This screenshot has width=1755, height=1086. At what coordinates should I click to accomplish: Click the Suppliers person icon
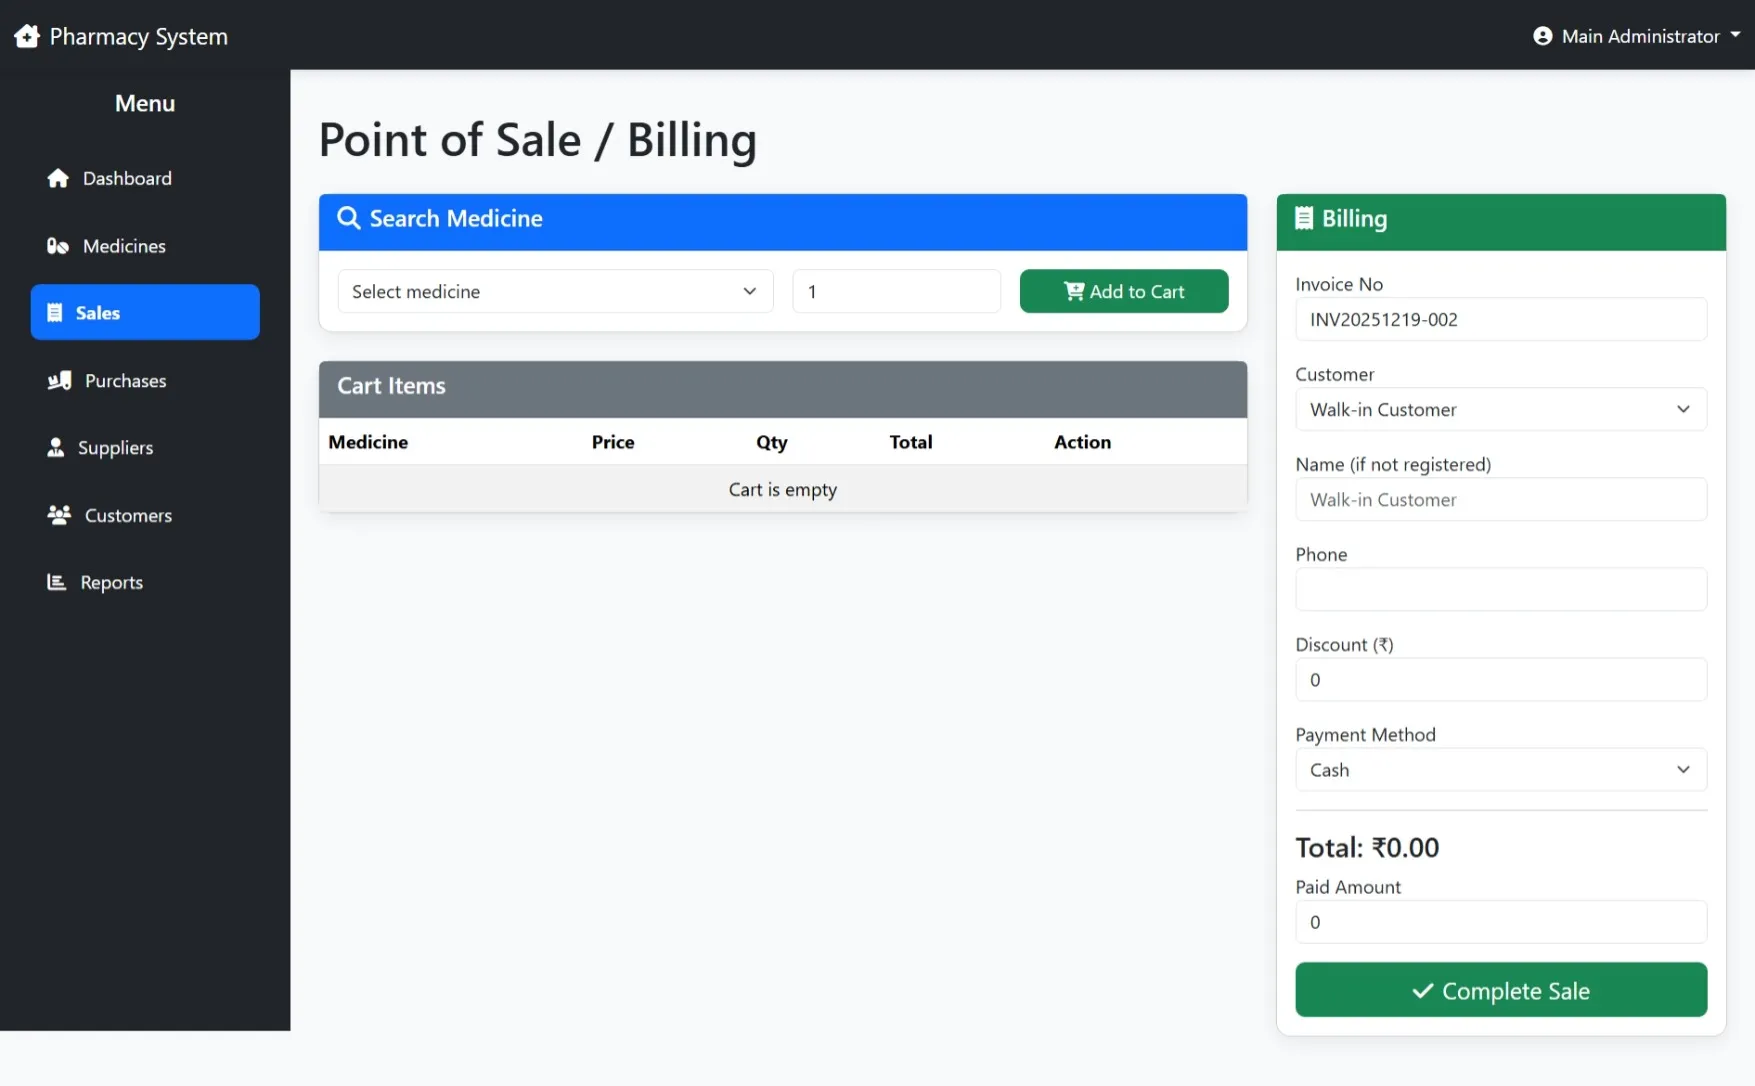(x=56, y=447)
